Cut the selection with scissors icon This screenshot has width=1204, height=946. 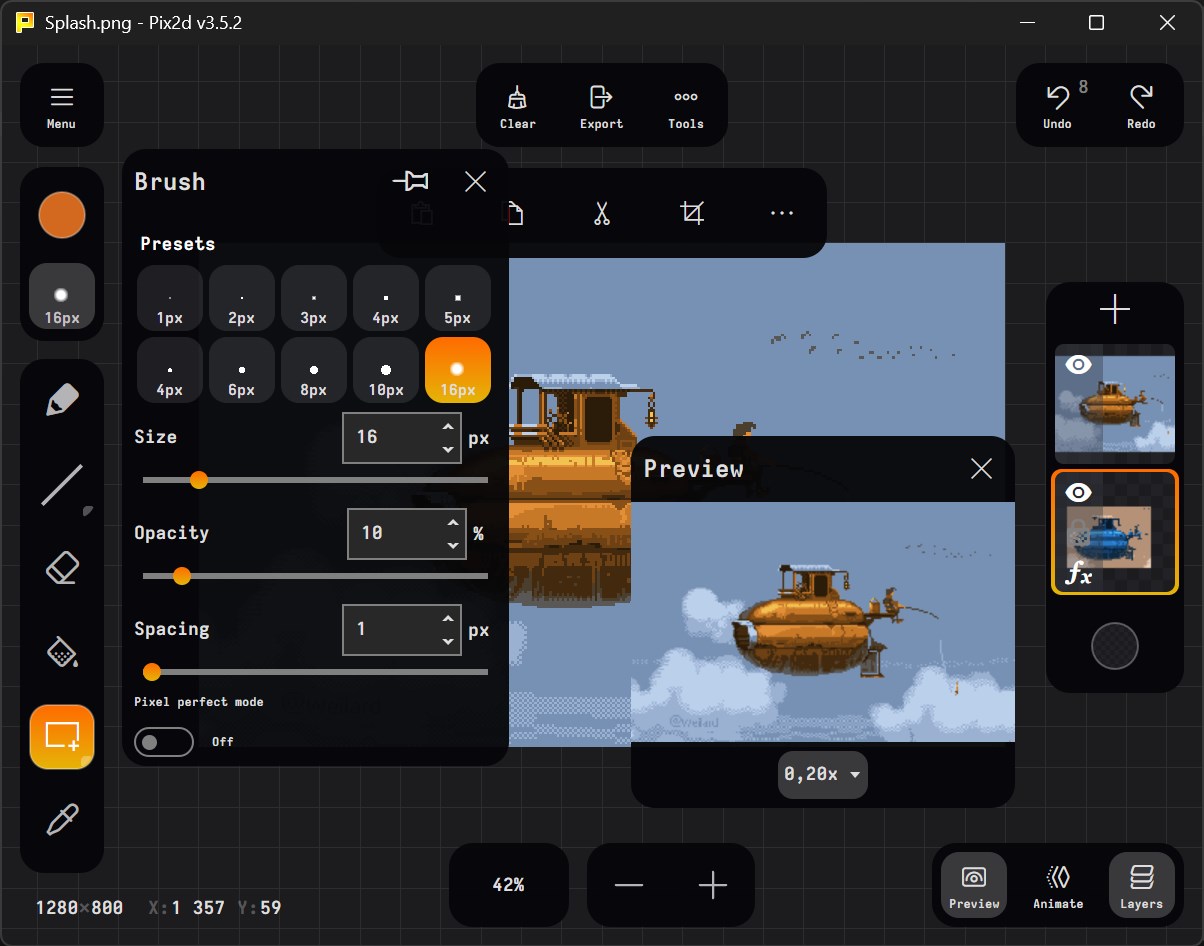coord(601,213)
